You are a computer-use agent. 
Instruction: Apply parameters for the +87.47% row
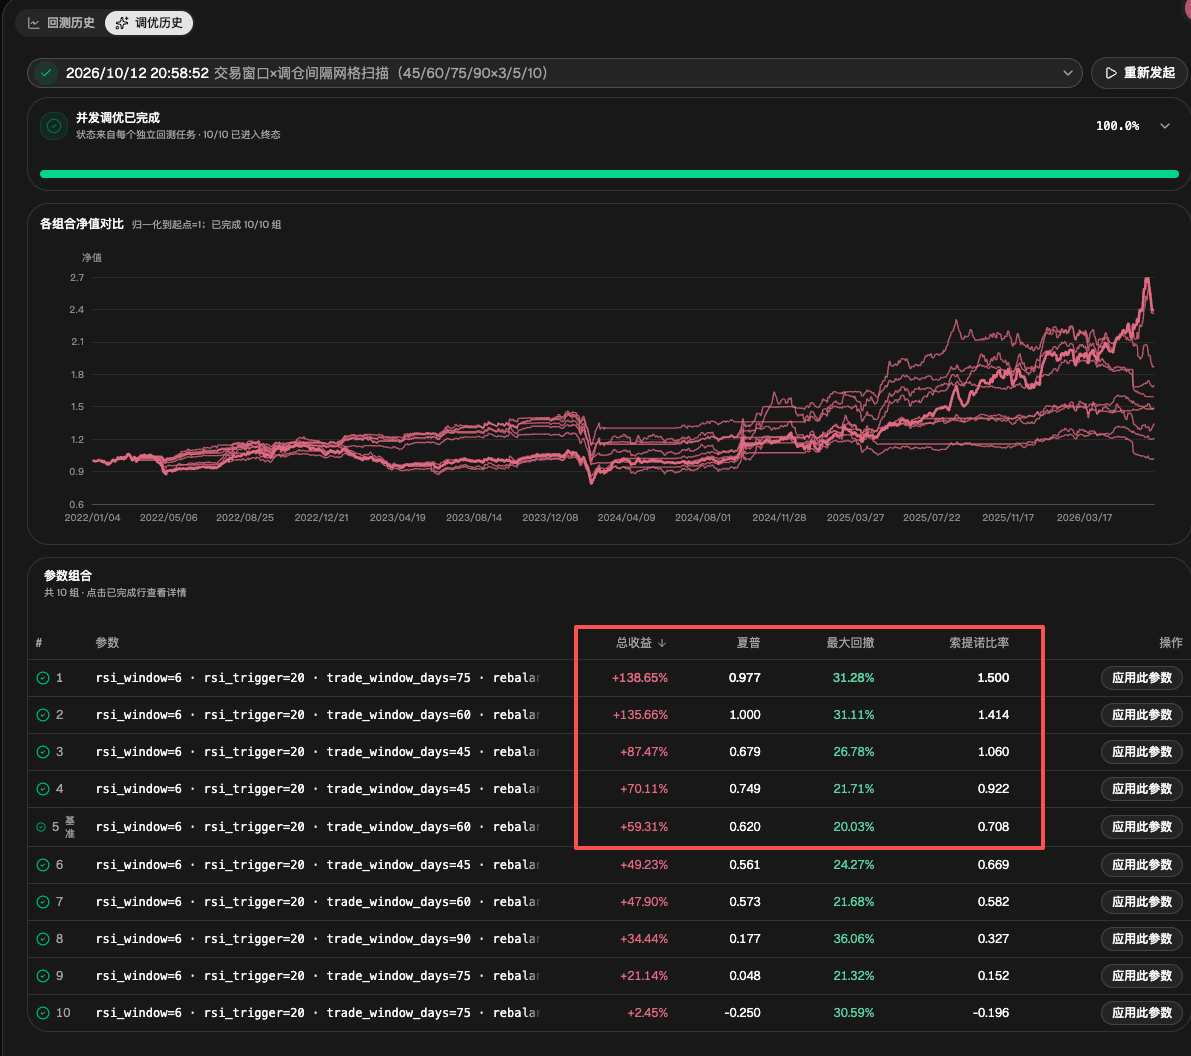pos(1142,751)
